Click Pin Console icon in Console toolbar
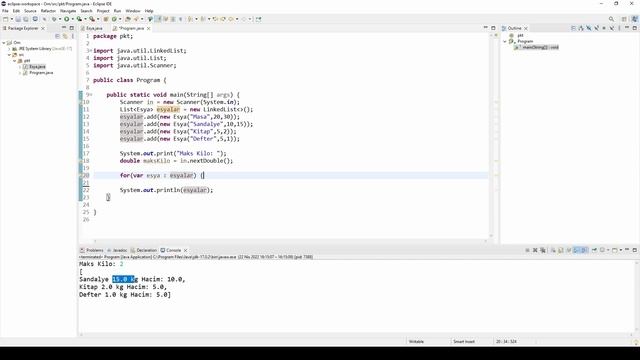The height and width of the screenshot is (360, 640). pyautogui.click(x=594, y=250)
